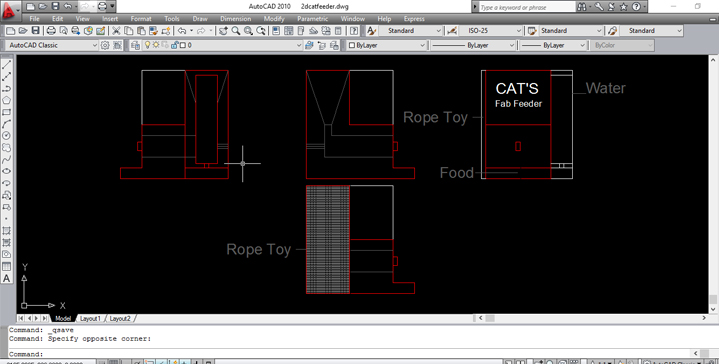This screenshot has width=719, height=364.
Task: Click the Workspace Settings gear icon
Action: coord(105,45)
